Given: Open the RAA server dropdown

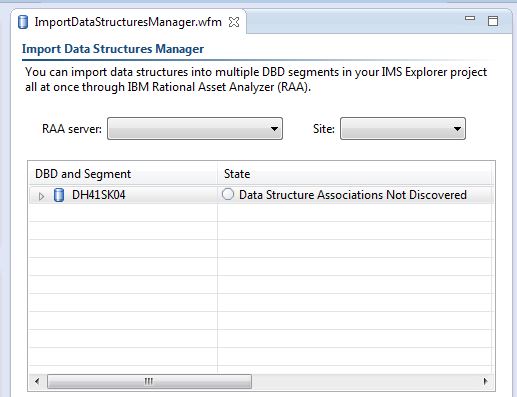Looking at the screenshot, I should (x=195, y=129).
